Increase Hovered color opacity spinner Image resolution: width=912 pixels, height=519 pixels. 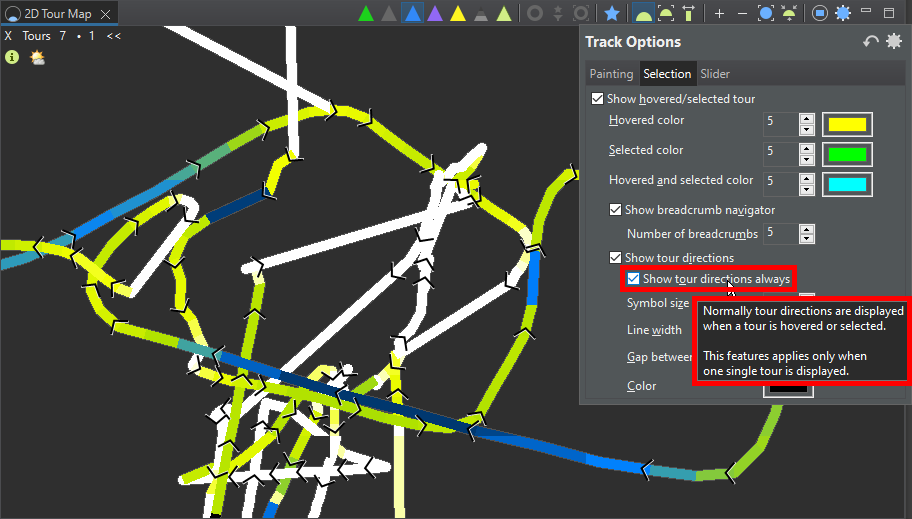(806, 119)
